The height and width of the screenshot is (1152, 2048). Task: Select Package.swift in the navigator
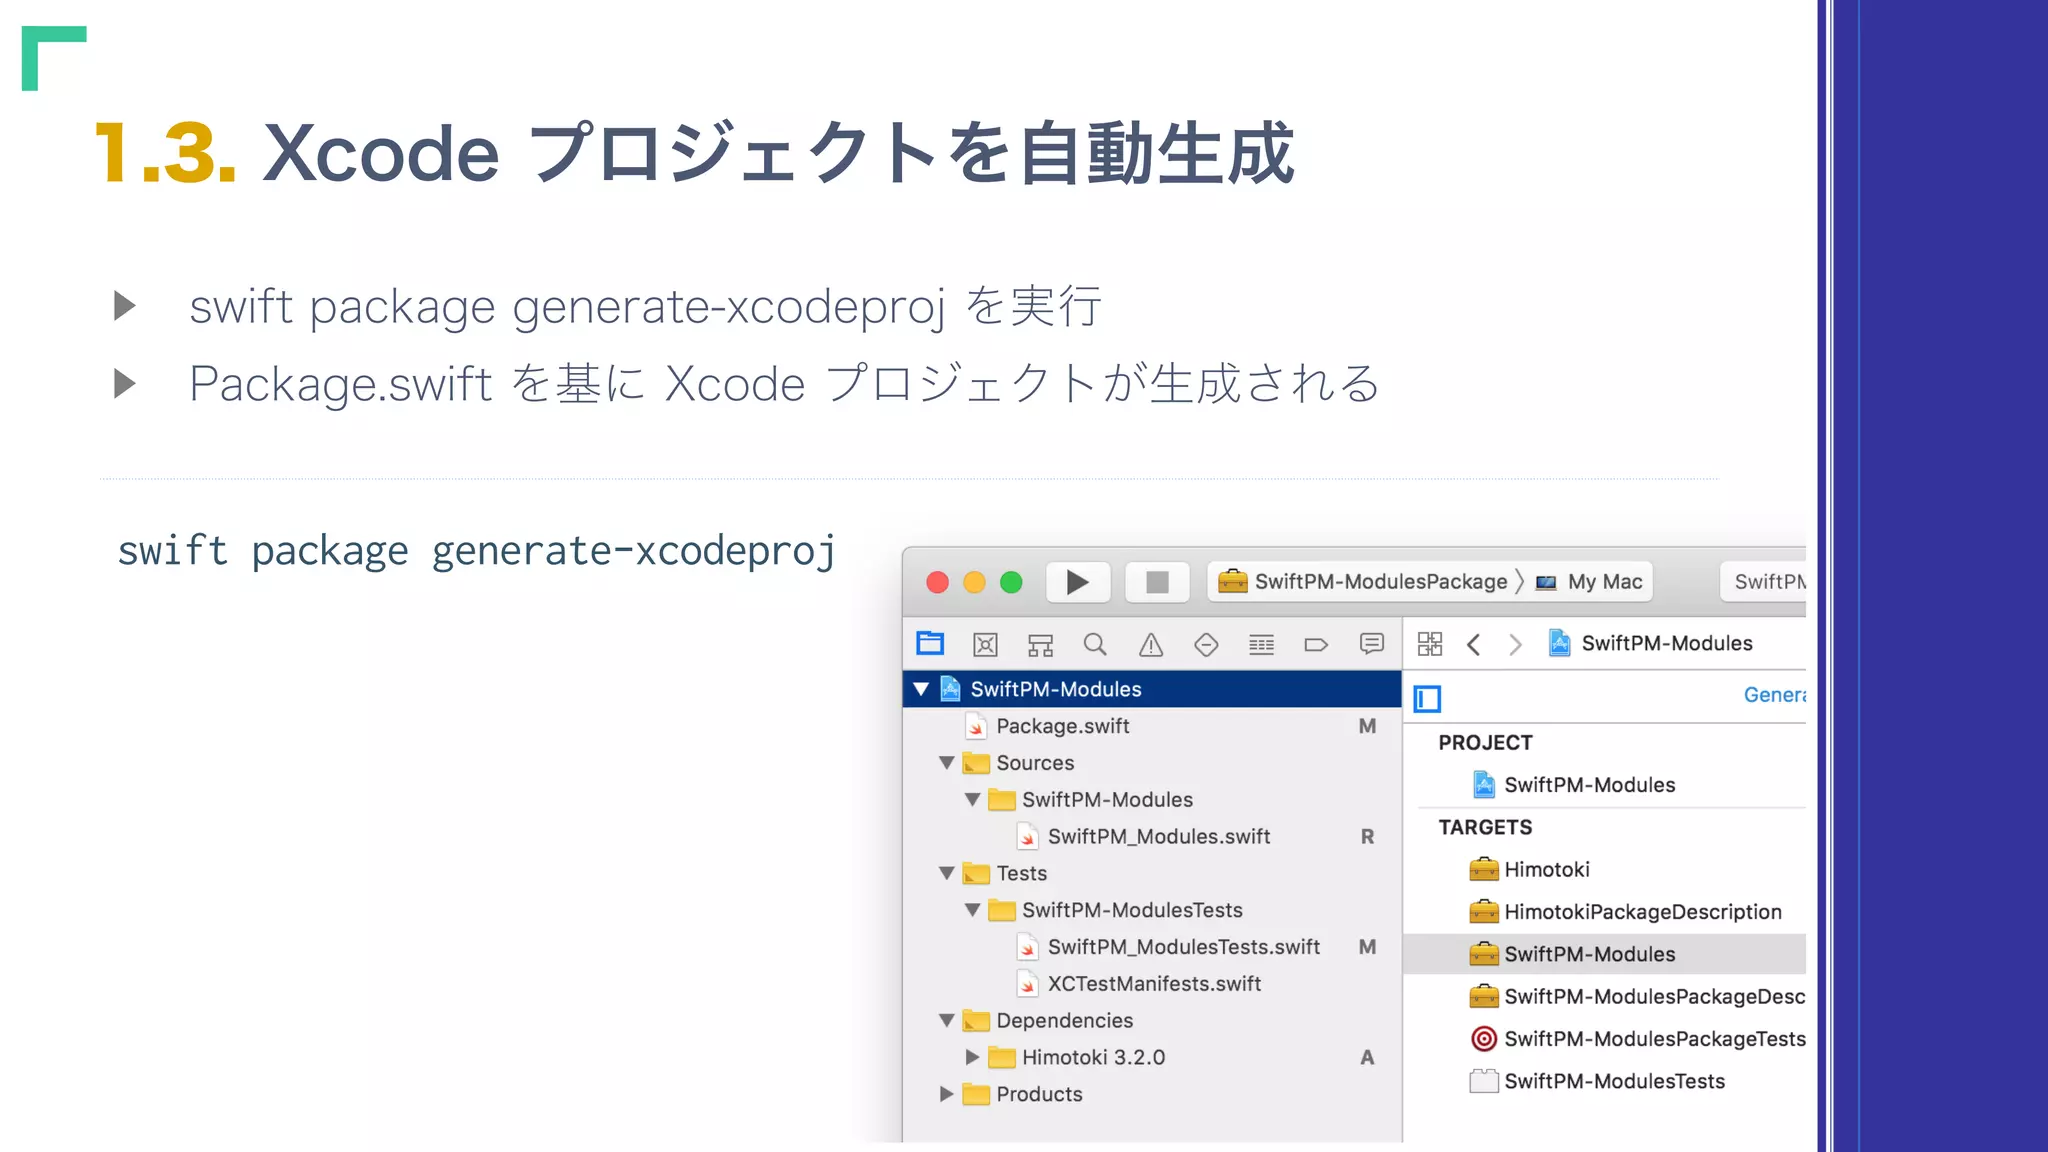(x=1152, y=726)
